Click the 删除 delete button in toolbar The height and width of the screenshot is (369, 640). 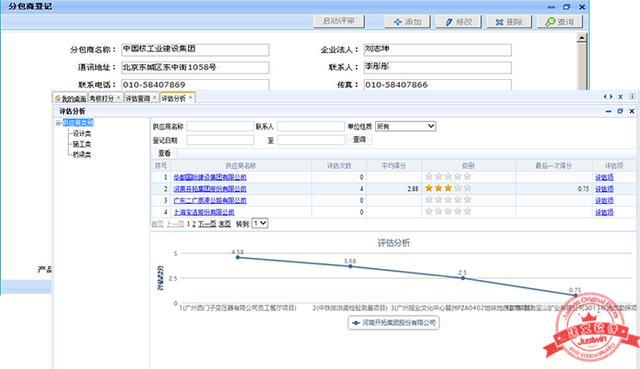509,22
